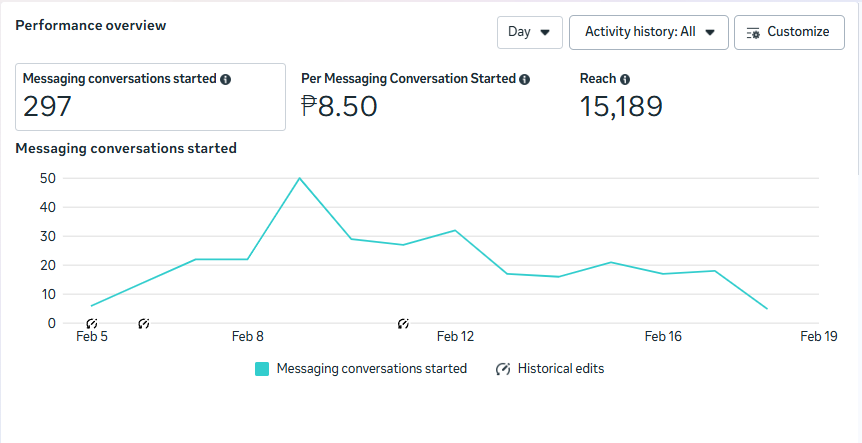Select the Reach metric showing 15,189
This screenshot has height=443, width=862.
[621, 97]
